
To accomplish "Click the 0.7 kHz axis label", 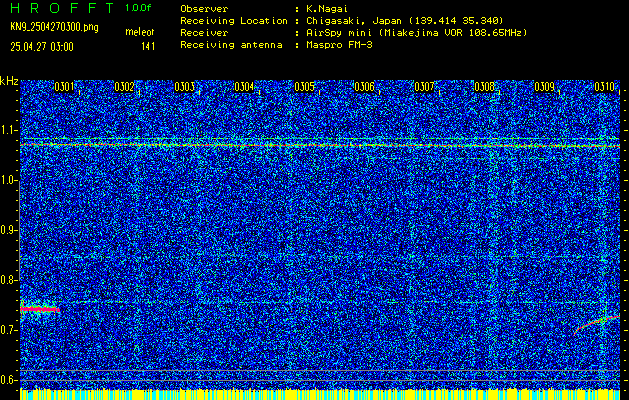I will coord(8,330).
